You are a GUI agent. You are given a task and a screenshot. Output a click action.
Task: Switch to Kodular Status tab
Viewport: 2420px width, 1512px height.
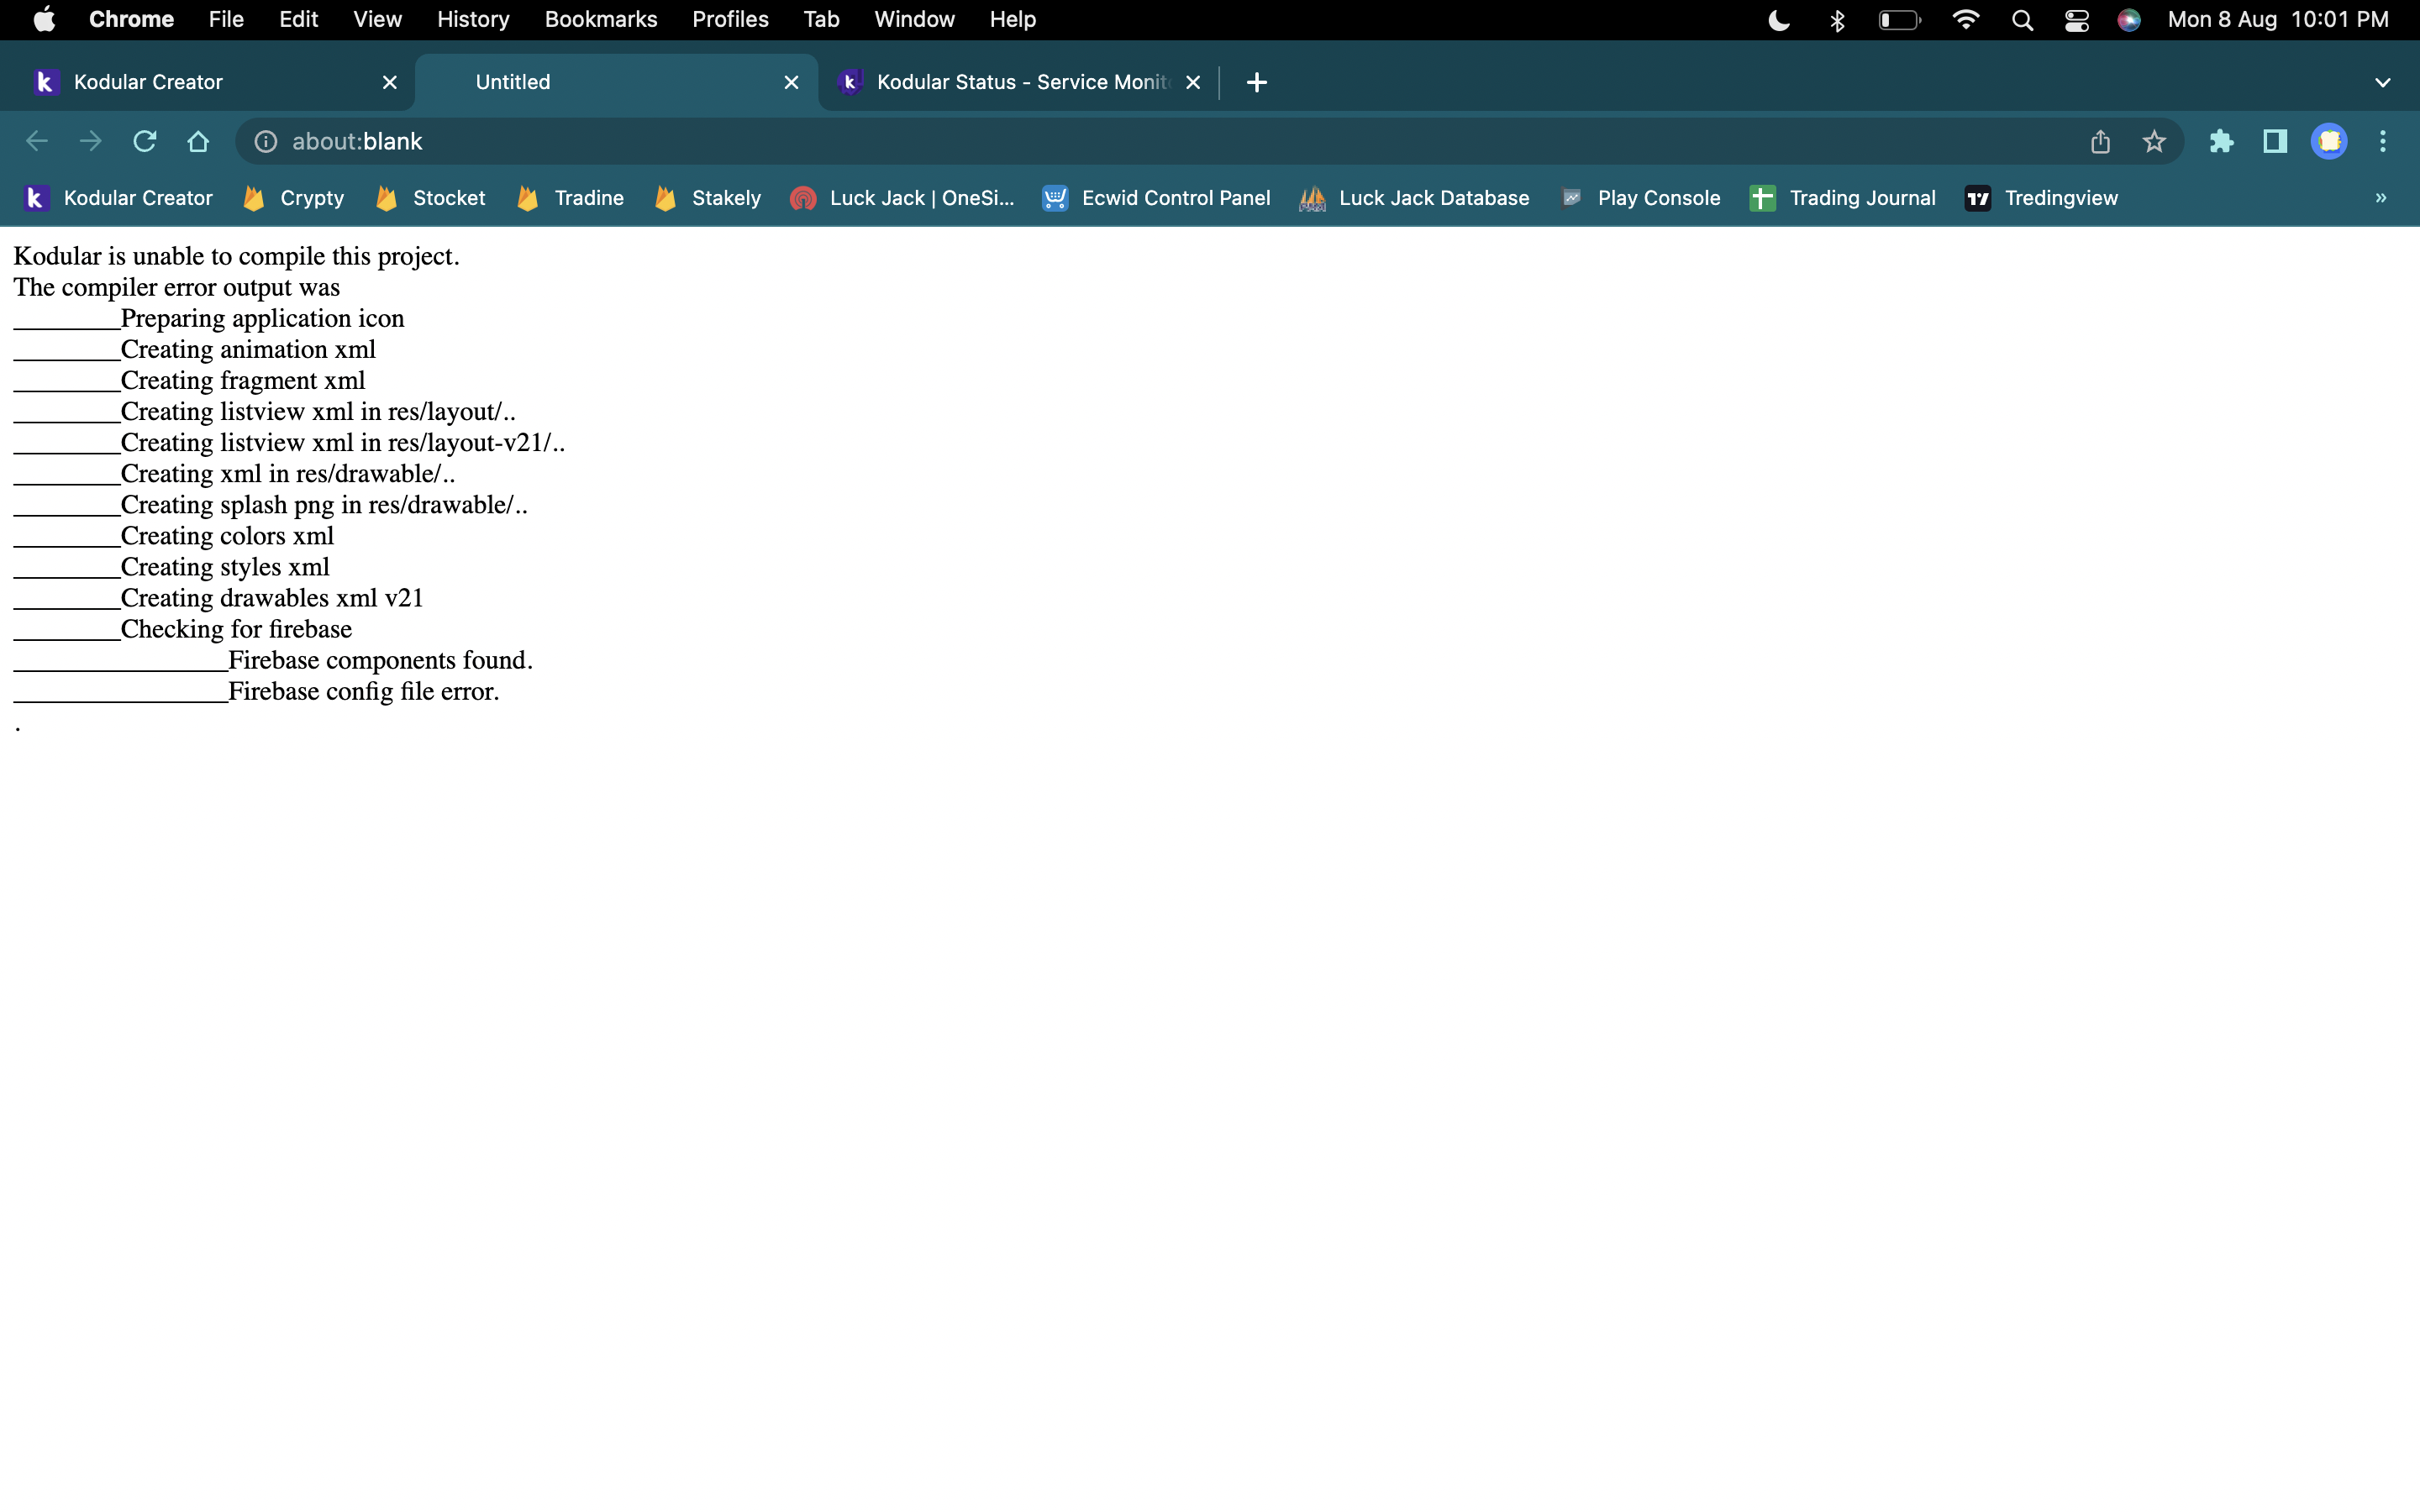1020,82
